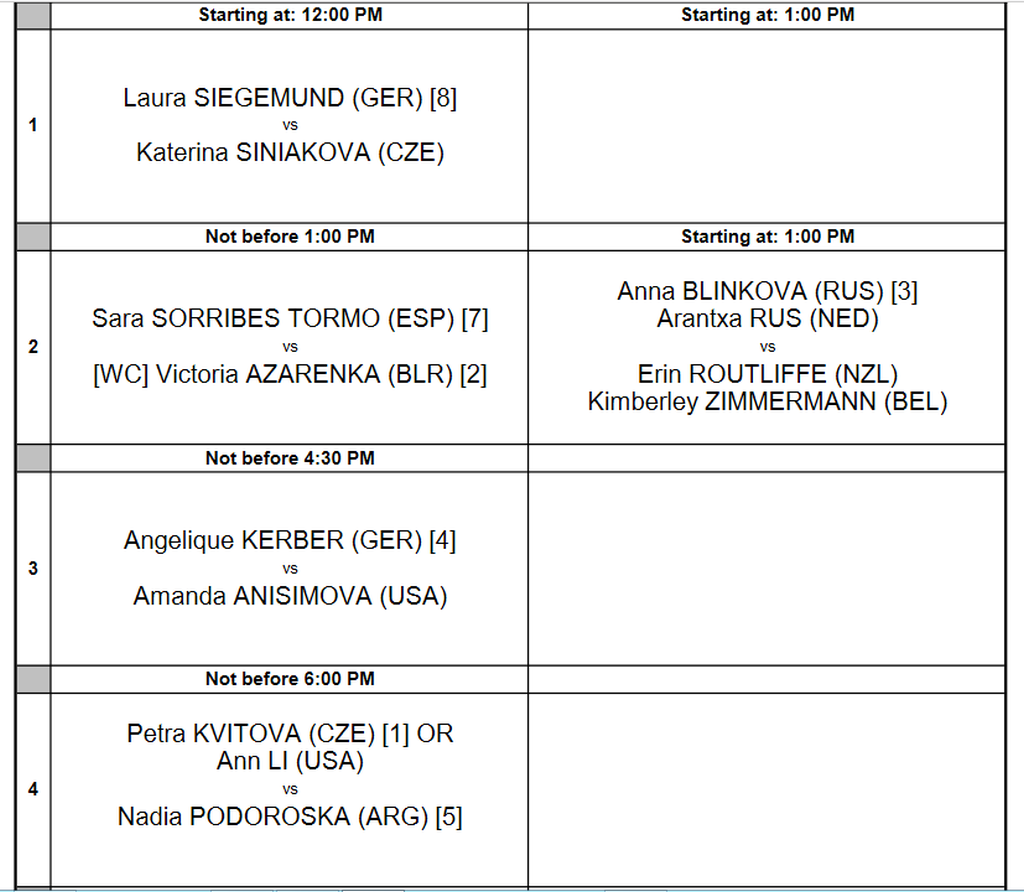
Task: Click [WC] Victoria AZARENKA (BLR) [2]
Action: (x=290, y=375)
